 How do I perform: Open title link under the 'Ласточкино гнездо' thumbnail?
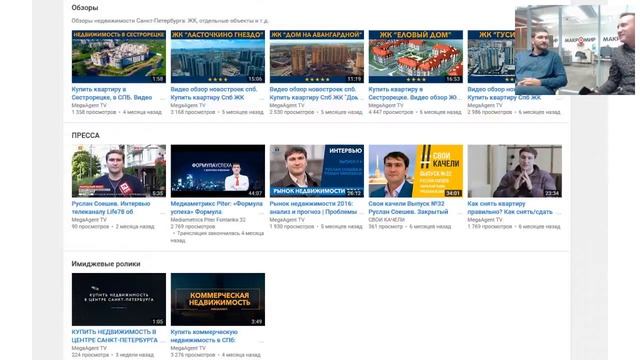tap(214, 93)
